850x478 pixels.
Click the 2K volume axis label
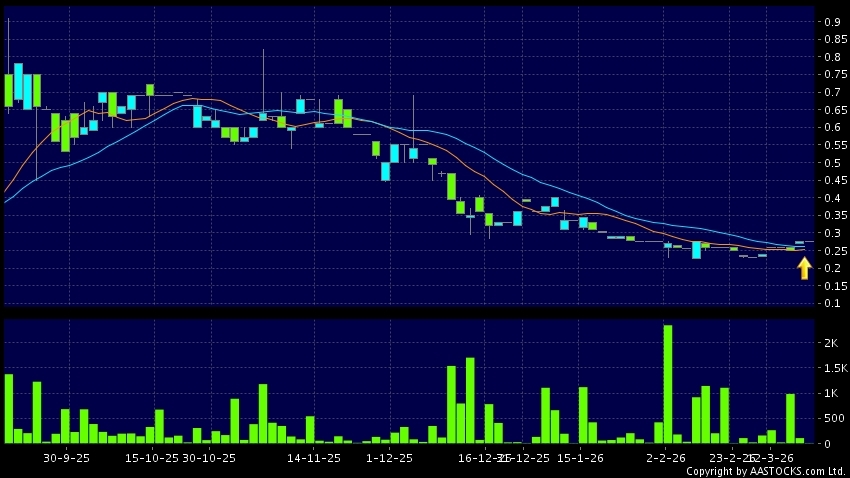click(830, 343)
